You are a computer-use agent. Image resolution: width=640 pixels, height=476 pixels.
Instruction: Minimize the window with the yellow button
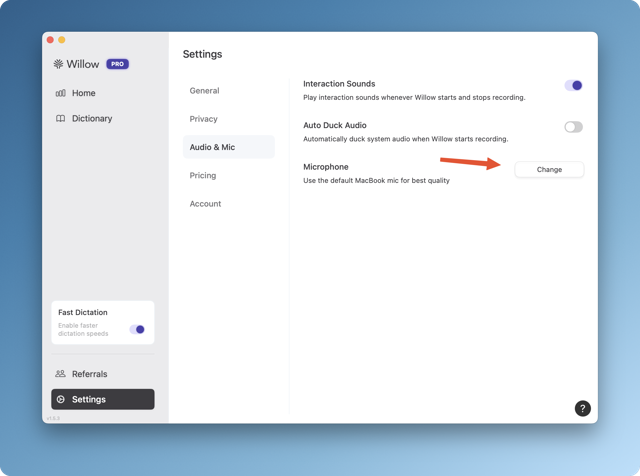tap(62, 40)
